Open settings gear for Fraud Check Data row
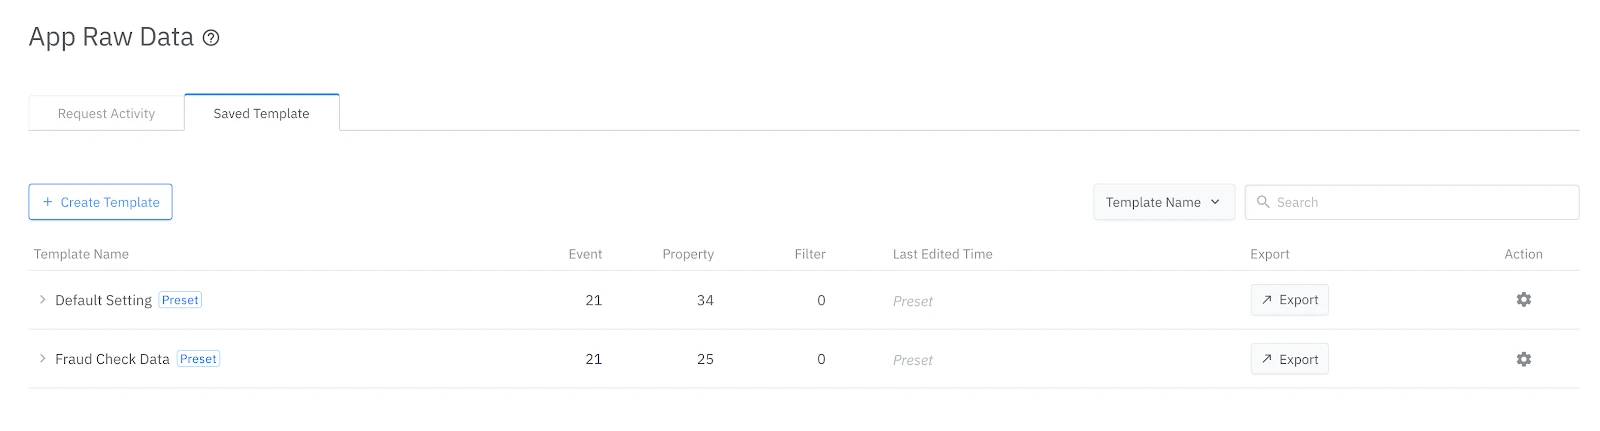Image resolution: width=1600 pixels, height=431 pixels. (1523, 359)
